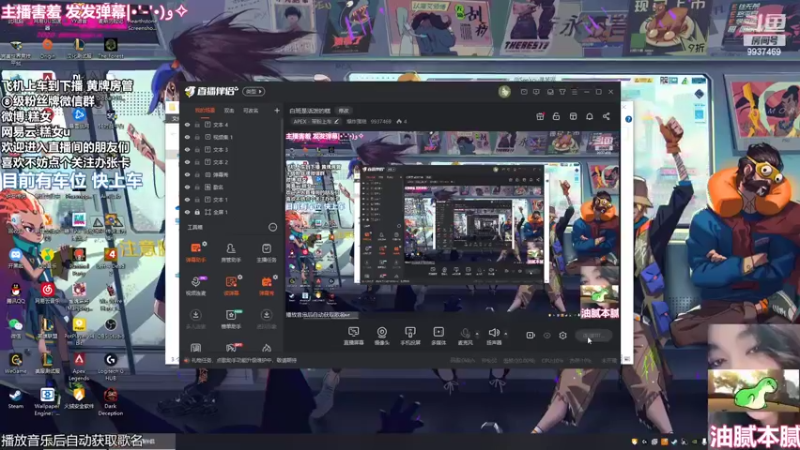This screenshot has height=450, width=800.
Task: Switch to the third scene tab
Action: (251, 110)
